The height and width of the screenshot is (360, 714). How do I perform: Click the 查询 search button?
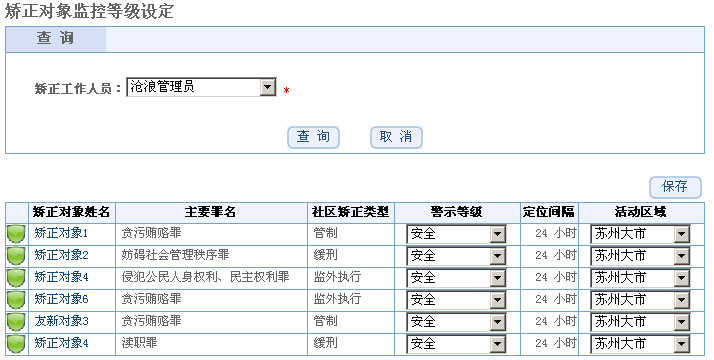point(313,137)
